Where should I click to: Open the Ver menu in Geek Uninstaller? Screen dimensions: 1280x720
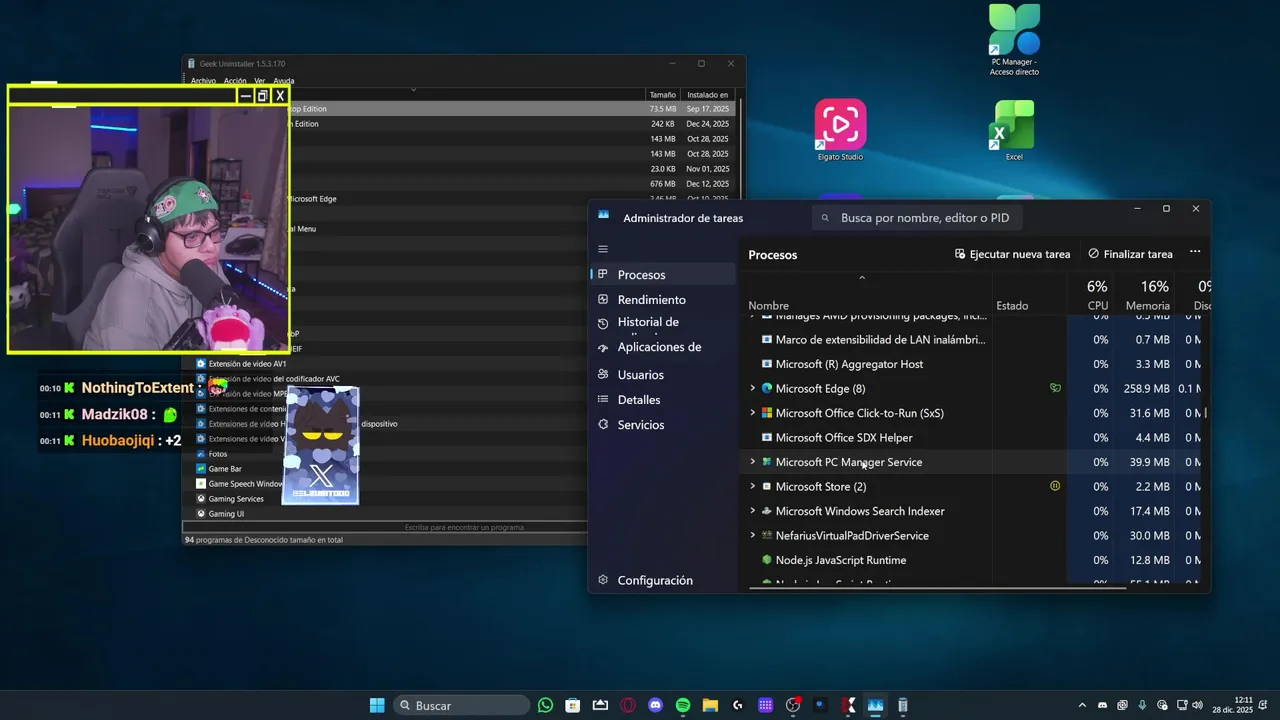(x=260, y=81)
